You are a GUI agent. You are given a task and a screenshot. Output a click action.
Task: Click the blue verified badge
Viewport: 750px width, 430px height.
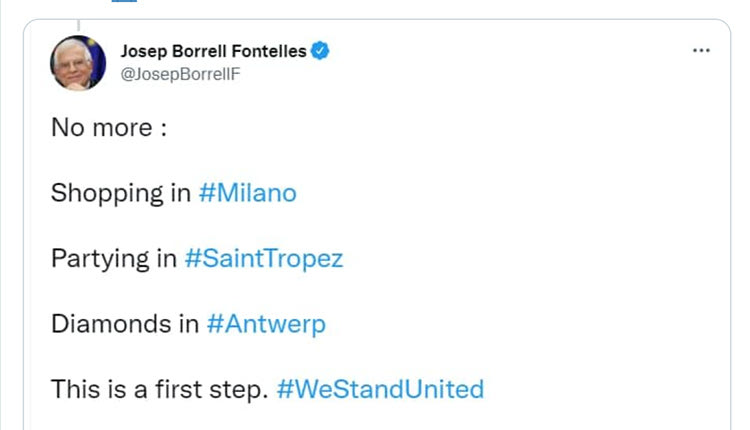321,51
